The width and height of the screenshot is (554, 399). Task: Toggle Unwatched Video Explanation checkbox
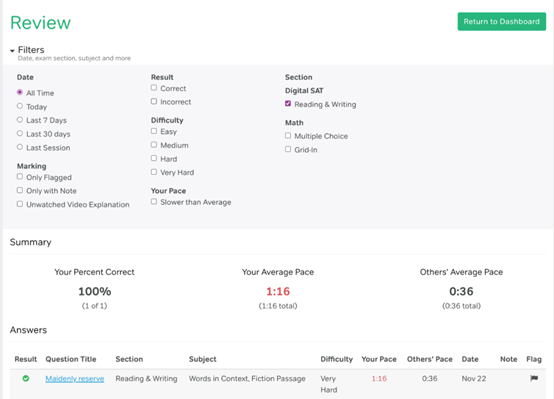click(20, 204)
